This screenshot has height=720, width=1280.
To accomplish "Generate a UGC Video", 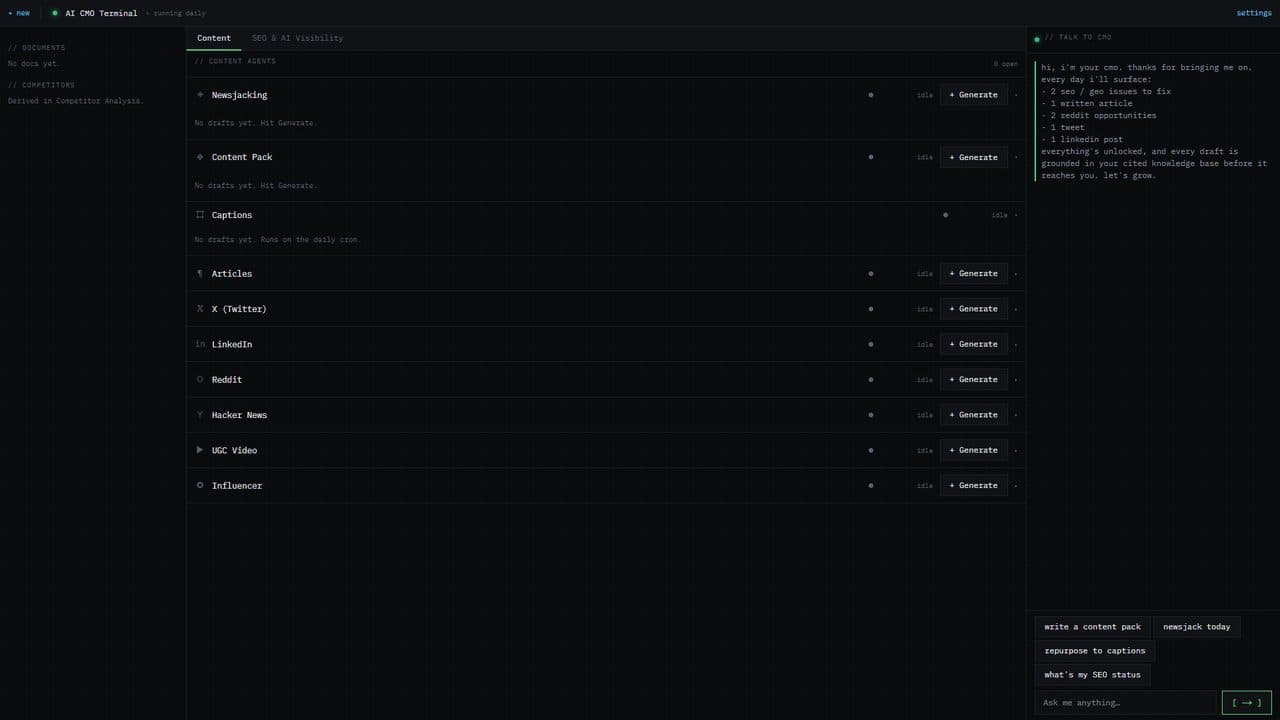I will pos(973,450).
